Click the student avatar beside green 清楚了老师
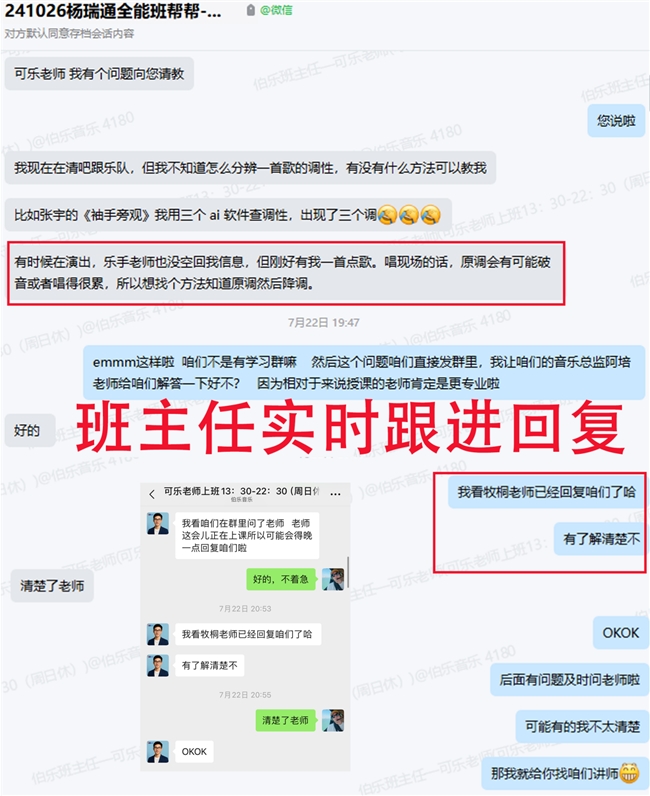The image size is (650, 796). click(333, 720)
